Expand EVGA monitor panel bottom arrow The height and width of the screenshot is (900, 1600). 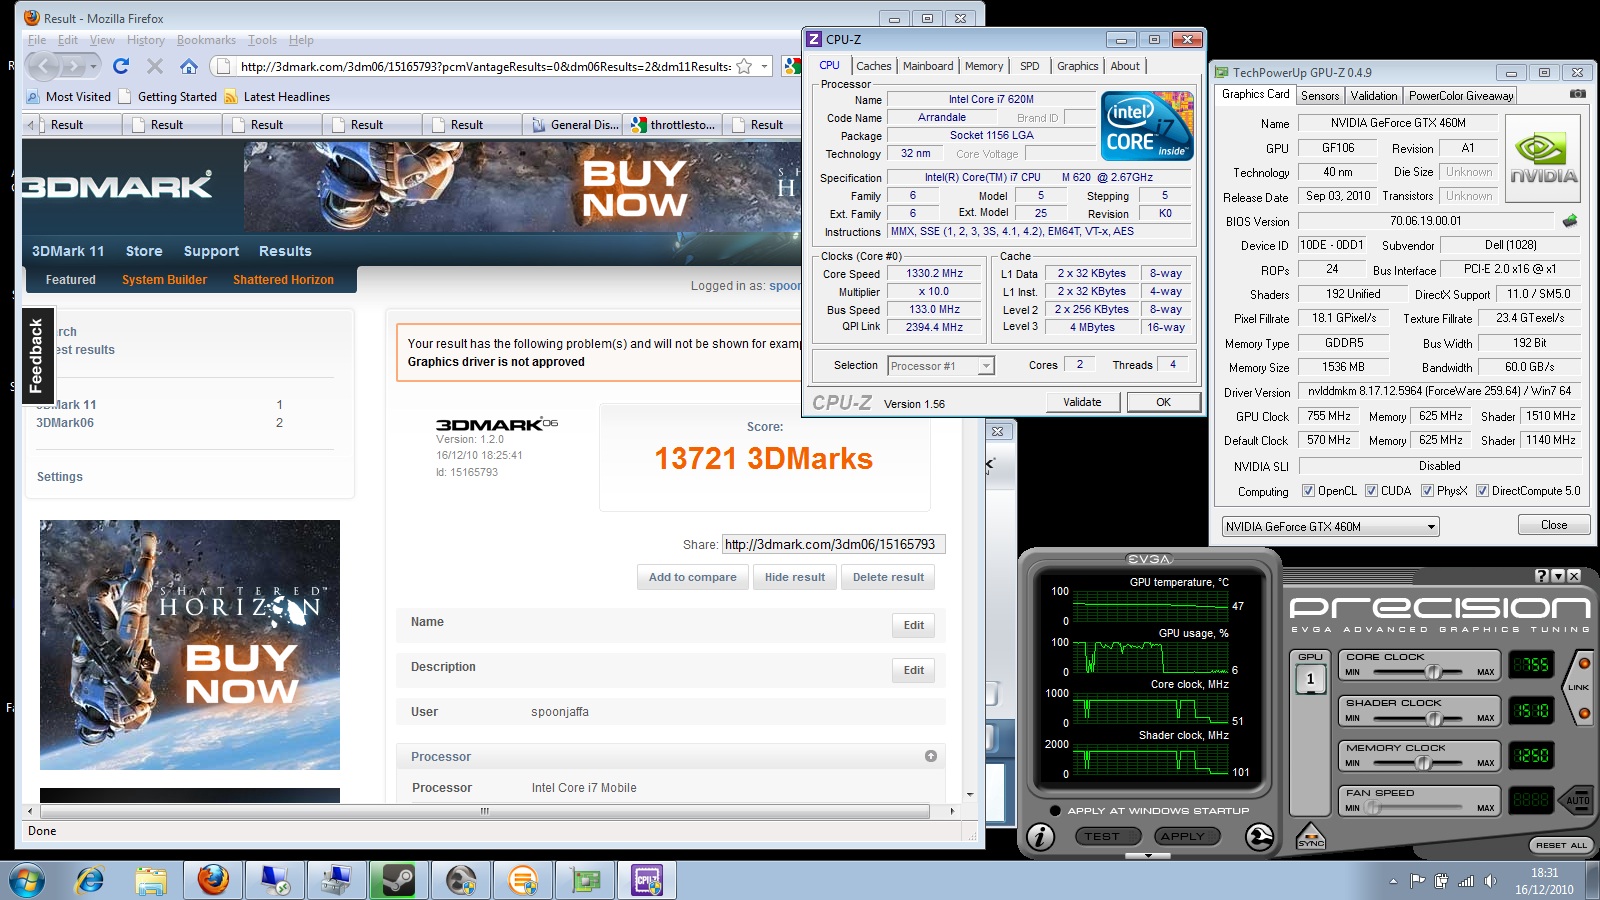pos(1148,856)
